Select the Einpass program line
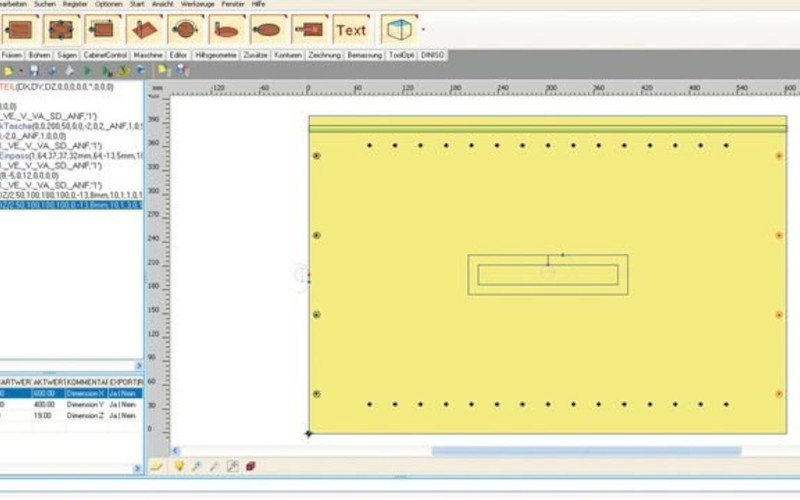Viewport: 800px width, 500px height. coord(71,156)
